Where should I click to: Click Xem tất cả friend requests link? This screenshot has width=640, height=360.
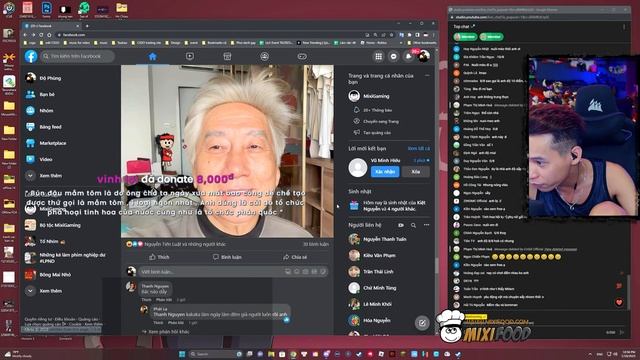click(x=419, y=149)
